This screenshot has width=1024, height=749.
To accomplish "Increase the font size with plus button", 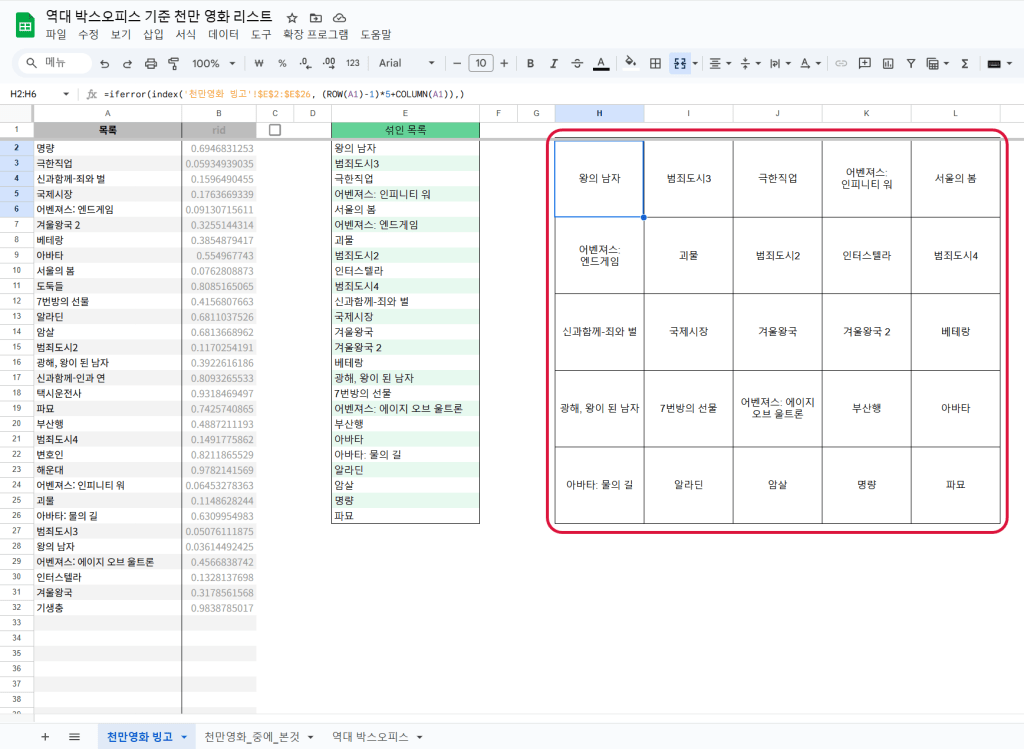I will (x=504, y=63).
